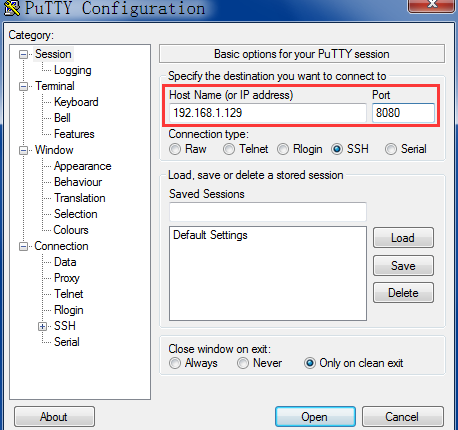
Task: Click the PuTTY icon in title bar
Action: (x=12, y=8)
